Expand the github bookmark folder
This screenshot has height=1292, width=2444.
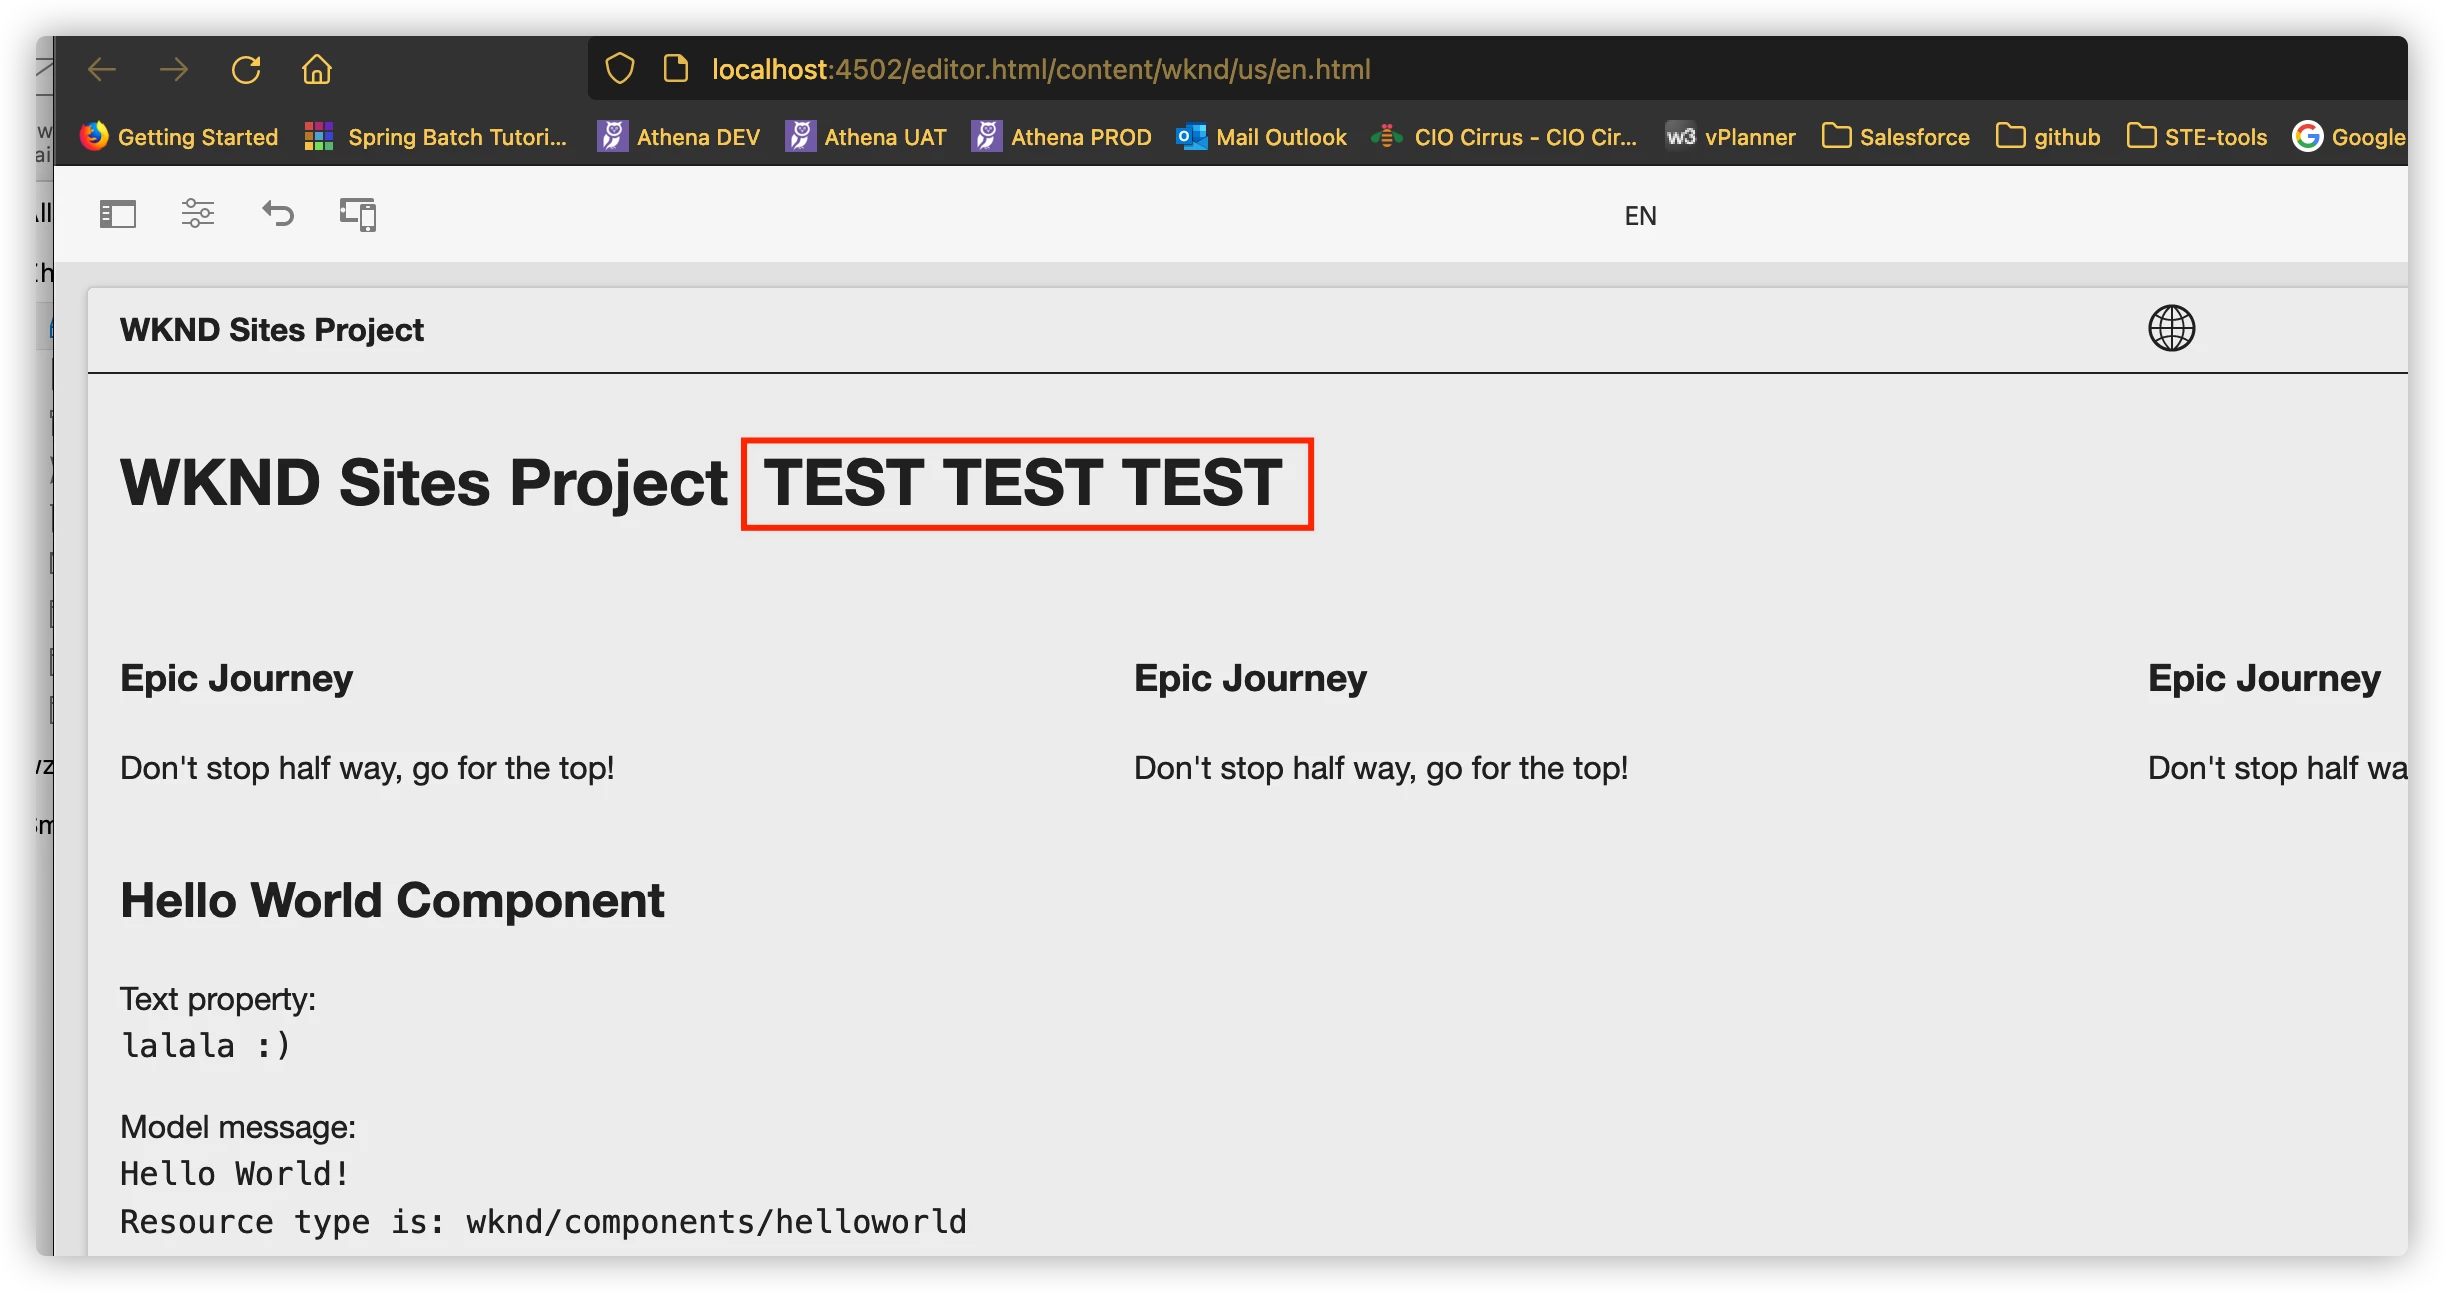[2048, 137]
